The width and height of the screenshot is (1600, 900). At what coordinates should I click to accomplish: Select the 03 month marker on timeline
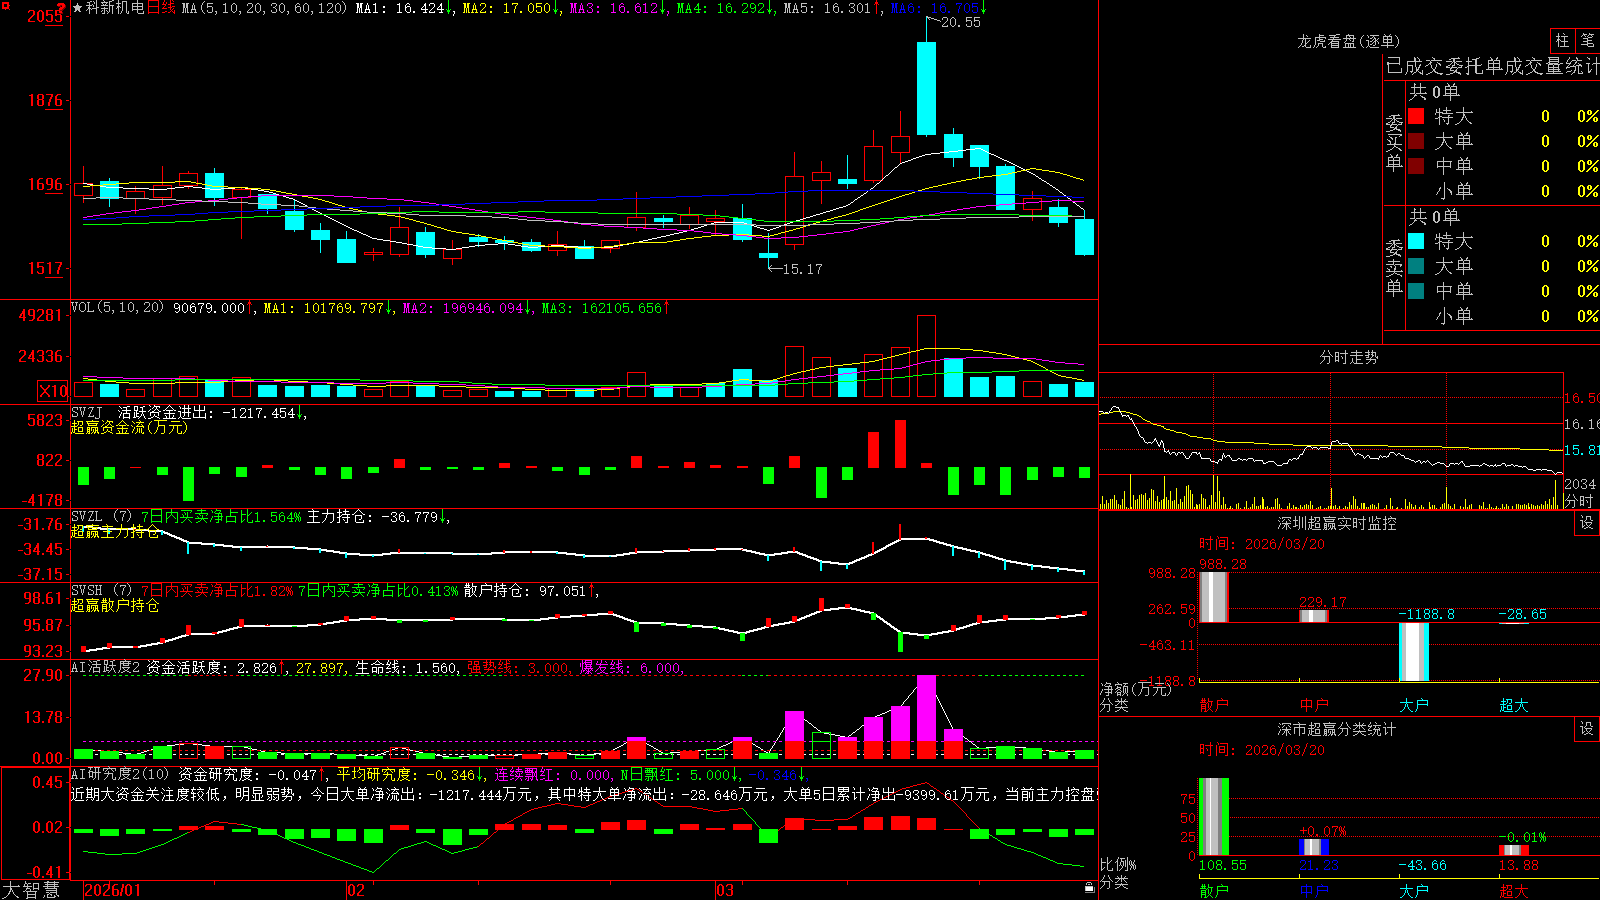coord(725,890)
